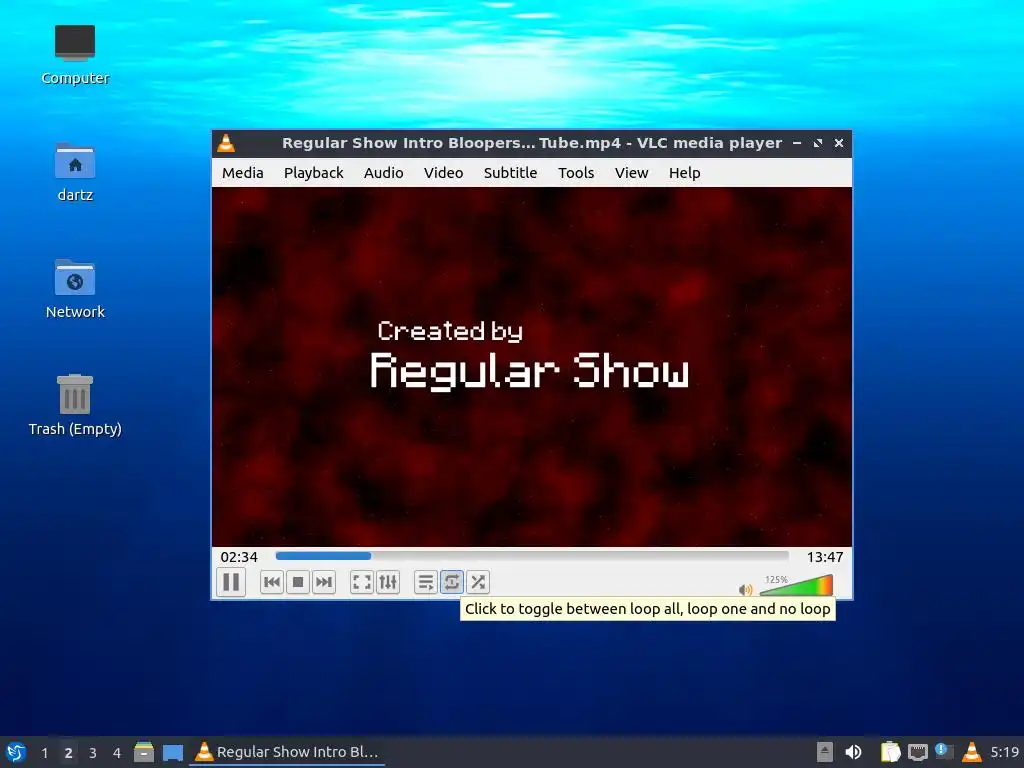Image resolution: width=1024 pixels, height=768 pixels.
Task: Switch to workspace 4
Action: coord(117,752)
